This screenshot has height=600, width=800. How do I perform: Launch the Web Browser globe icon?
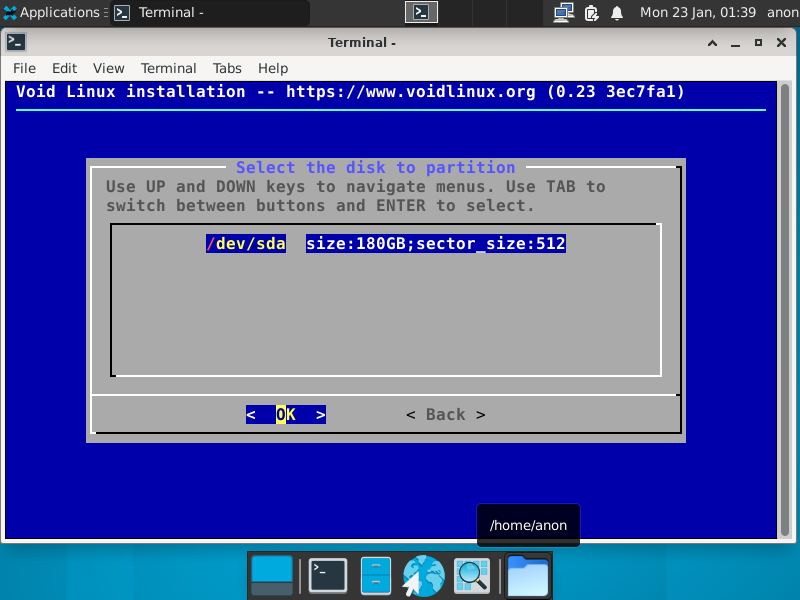pyautogui.click(x=423, y=576)
